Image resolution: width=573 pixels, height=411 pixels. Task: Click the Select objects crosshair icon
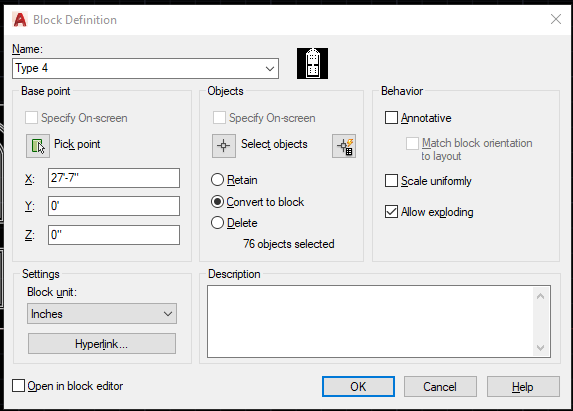(x=224, y=146)
